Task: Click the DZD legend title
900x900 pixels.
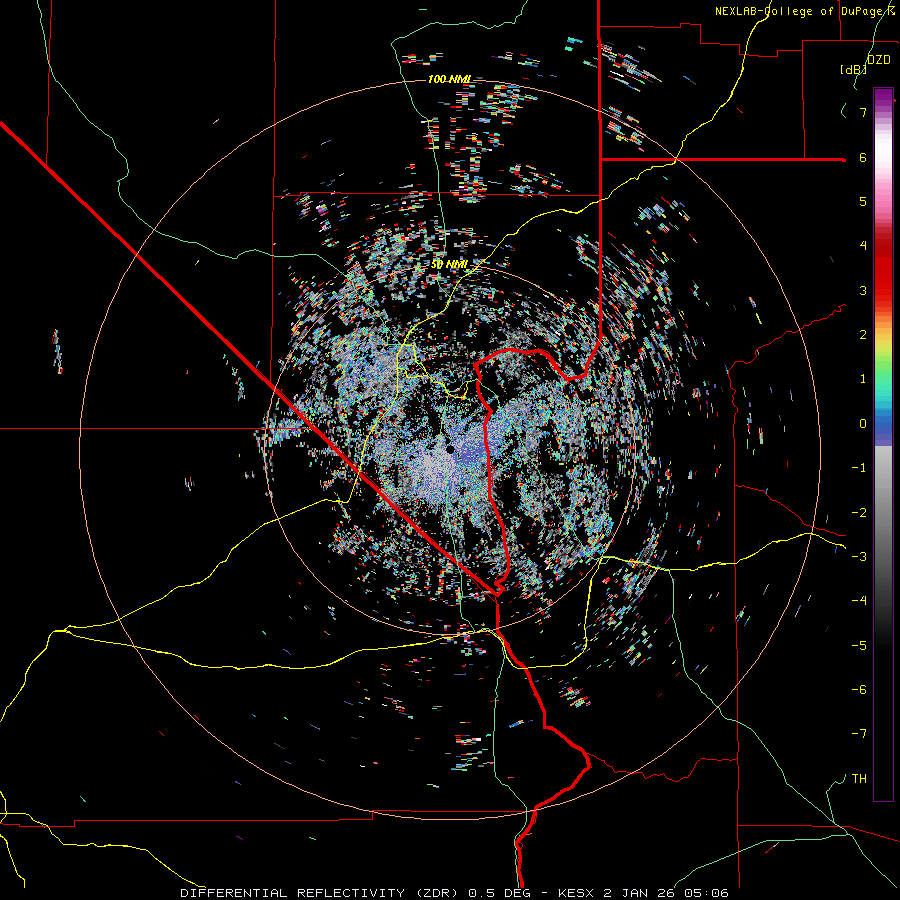Action: click(x=879, y=60)
